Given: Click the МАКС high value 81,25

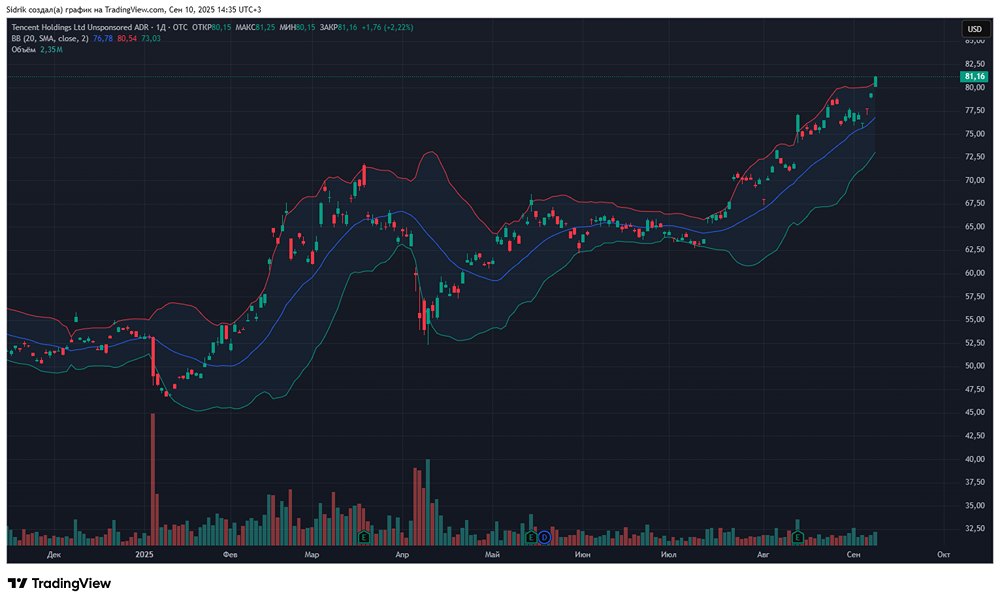Looking at the screenshot, I should coord(265,27).
